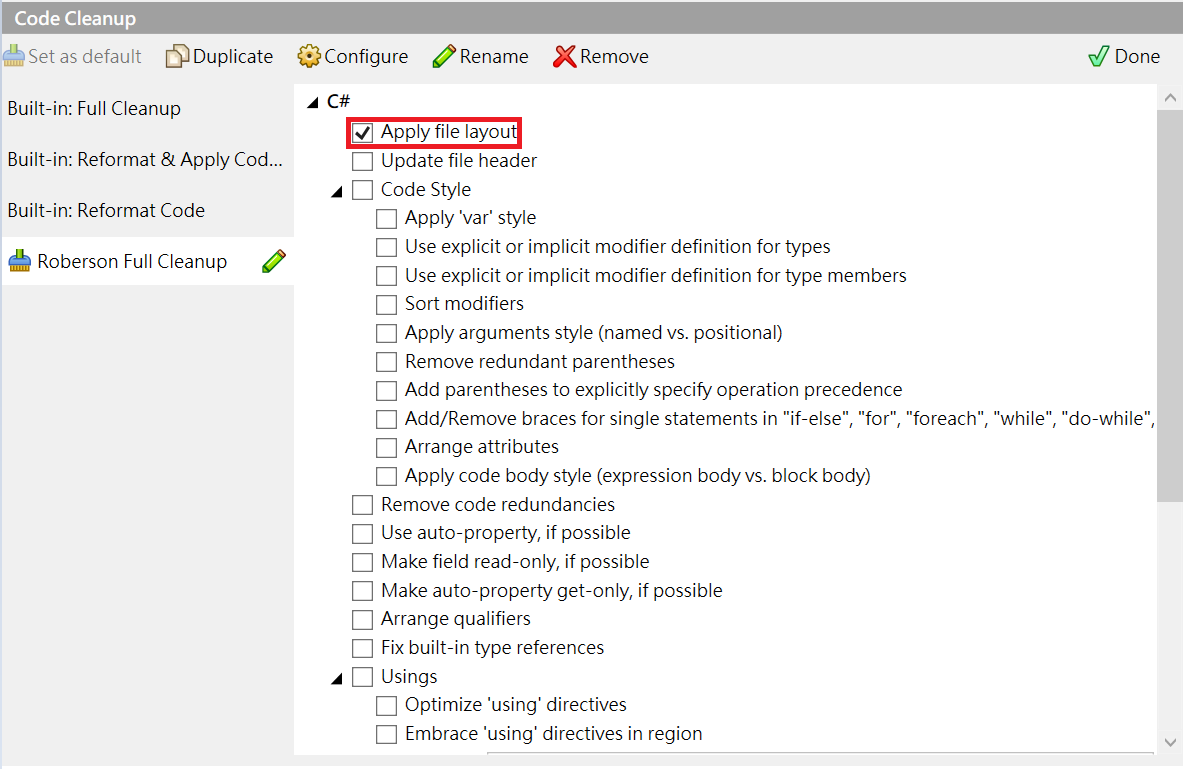
Task: Tick the Sort modifiers checkbox
Action: coord(386,304)
